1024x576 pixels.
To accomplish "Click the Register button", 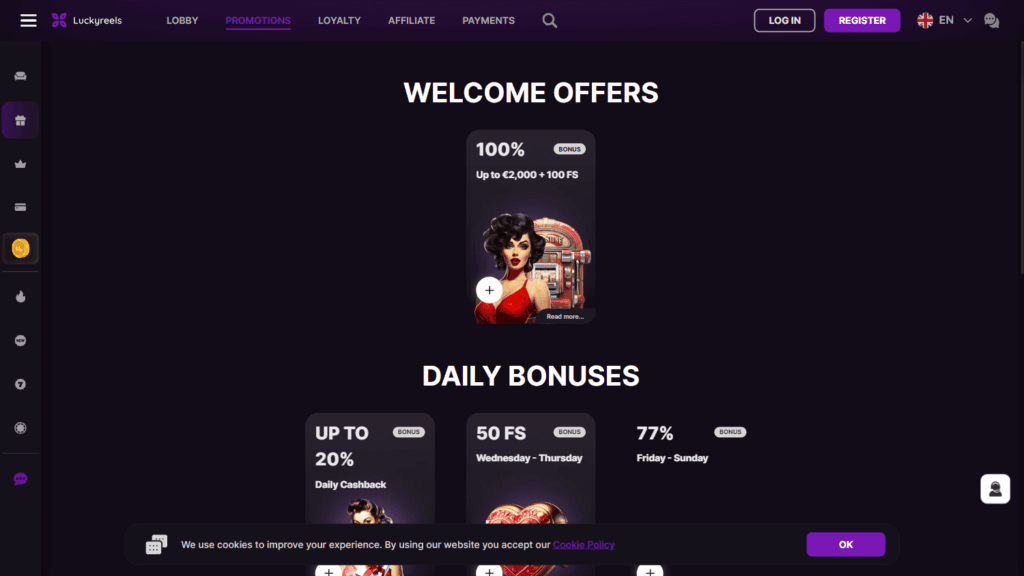I will tap(862, 20).
